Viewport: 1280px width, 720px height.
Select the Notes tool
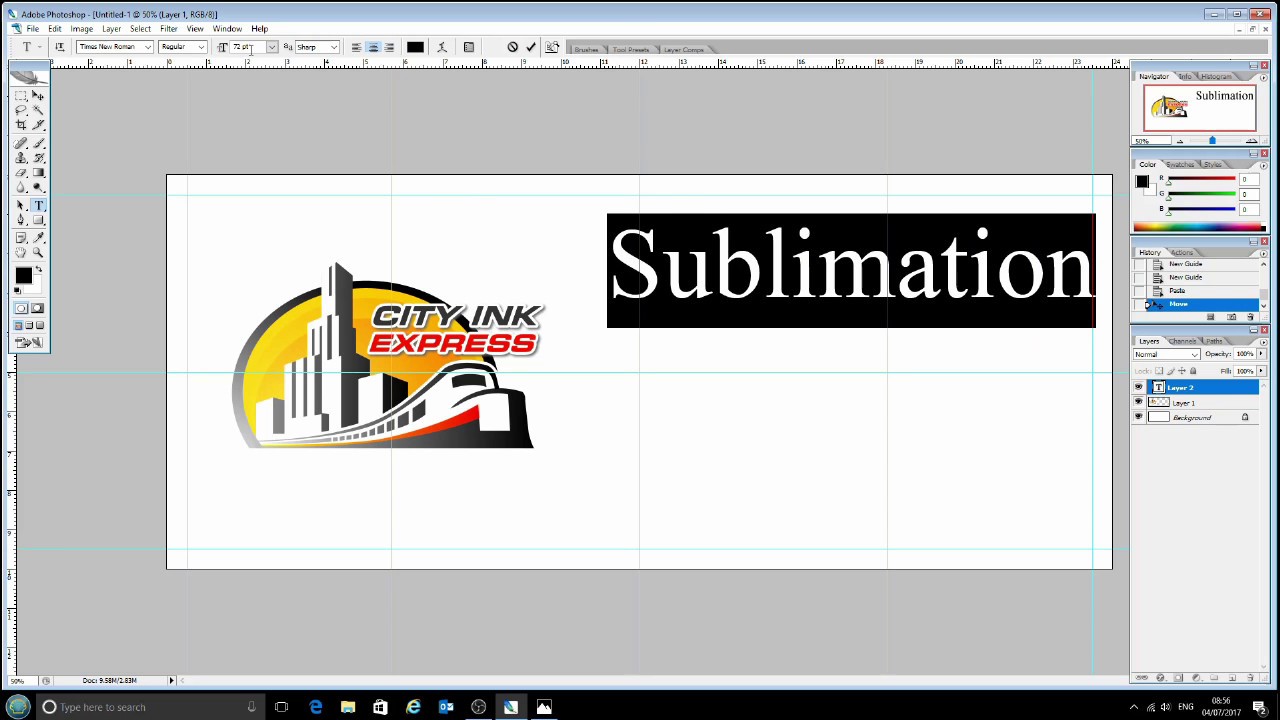tap(20, 237)
